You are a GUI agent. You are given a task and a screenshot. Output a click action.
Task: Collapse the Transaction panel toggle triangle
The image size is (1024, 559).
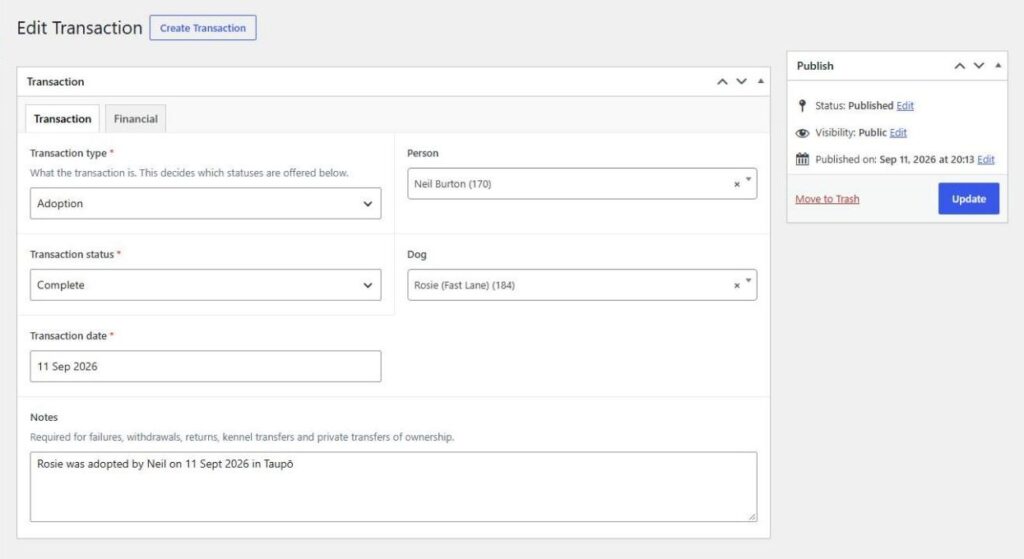tap(760, 82)
